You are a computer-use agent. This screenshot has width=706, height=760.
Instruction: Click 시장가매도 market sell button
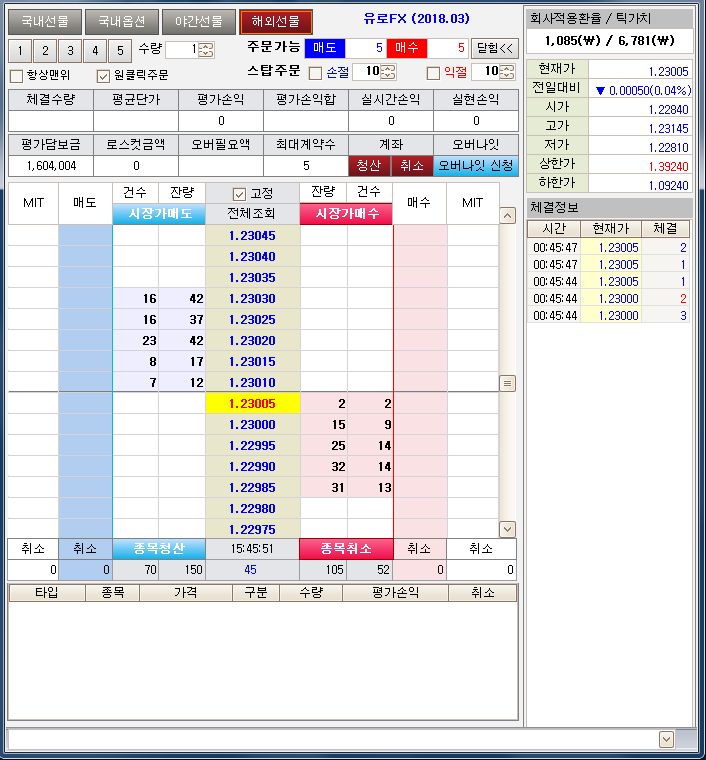tap(159, 214)
